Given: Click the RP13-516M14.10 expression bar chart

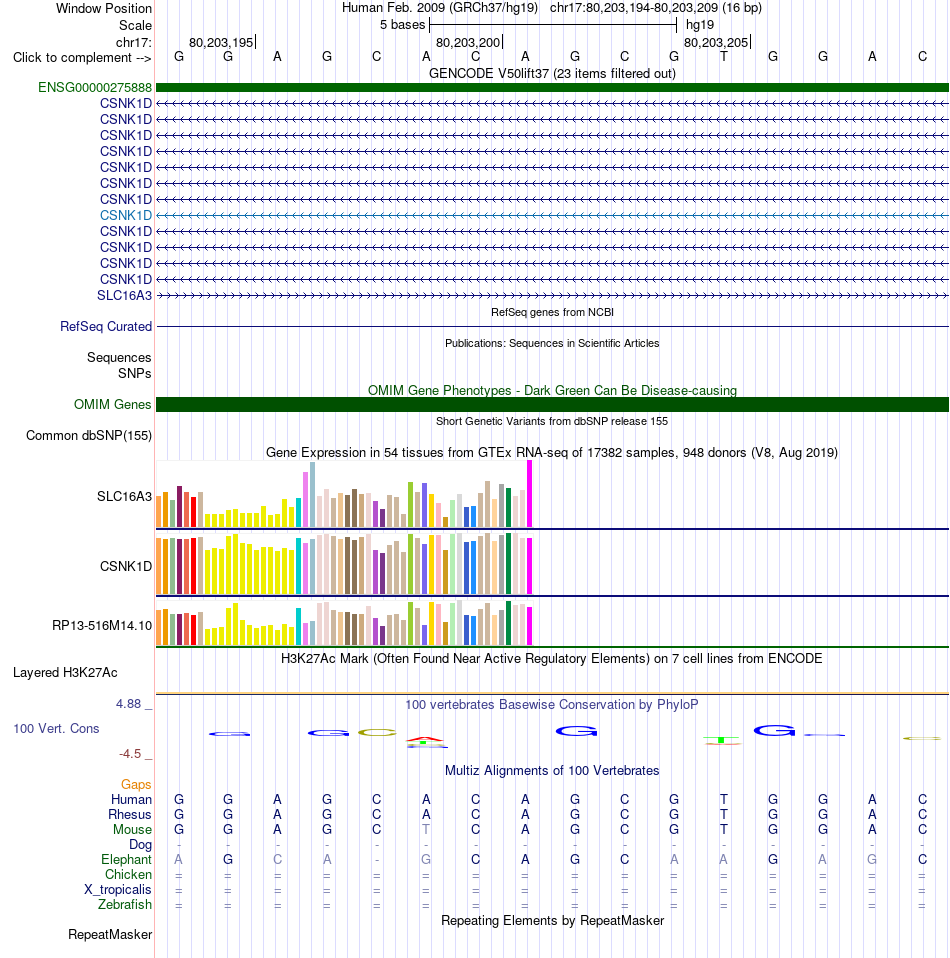Looking at the screenshot, I should [x=345, y=623].
